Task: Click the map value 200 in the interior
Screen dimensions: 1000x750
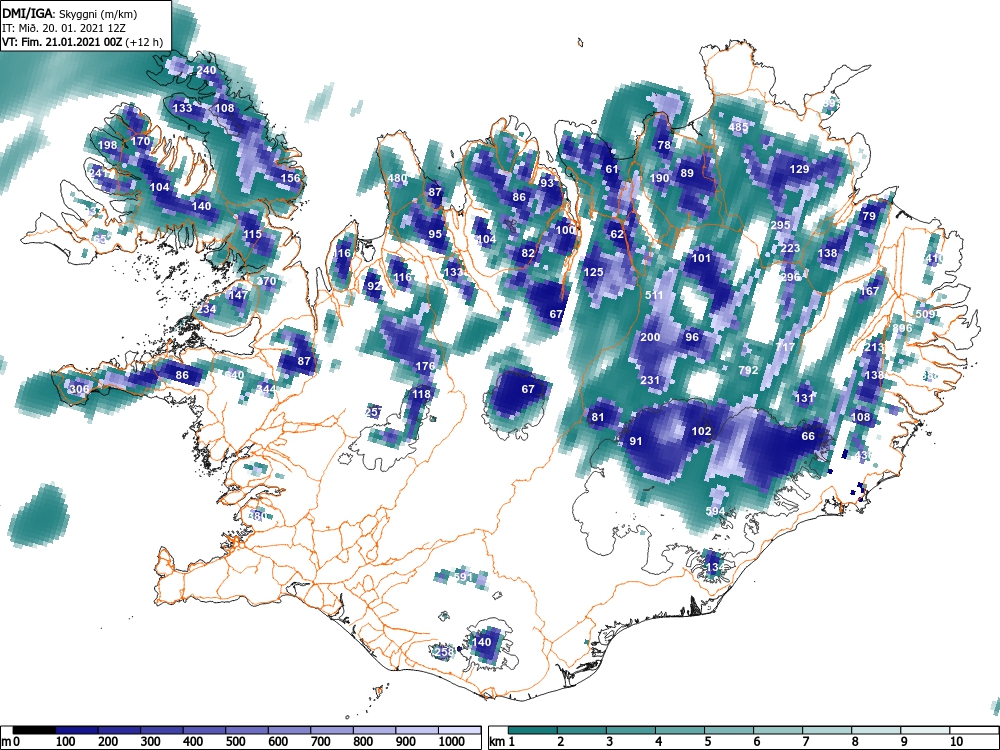Action: point(650,337)
